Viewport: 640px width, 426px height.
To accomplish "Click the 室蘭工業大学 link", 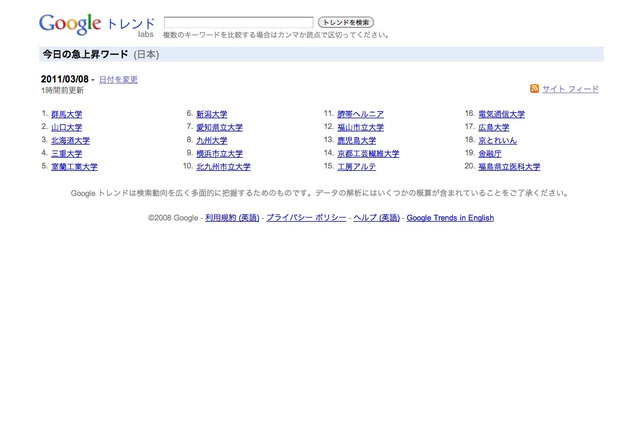I will coord(74,167).
